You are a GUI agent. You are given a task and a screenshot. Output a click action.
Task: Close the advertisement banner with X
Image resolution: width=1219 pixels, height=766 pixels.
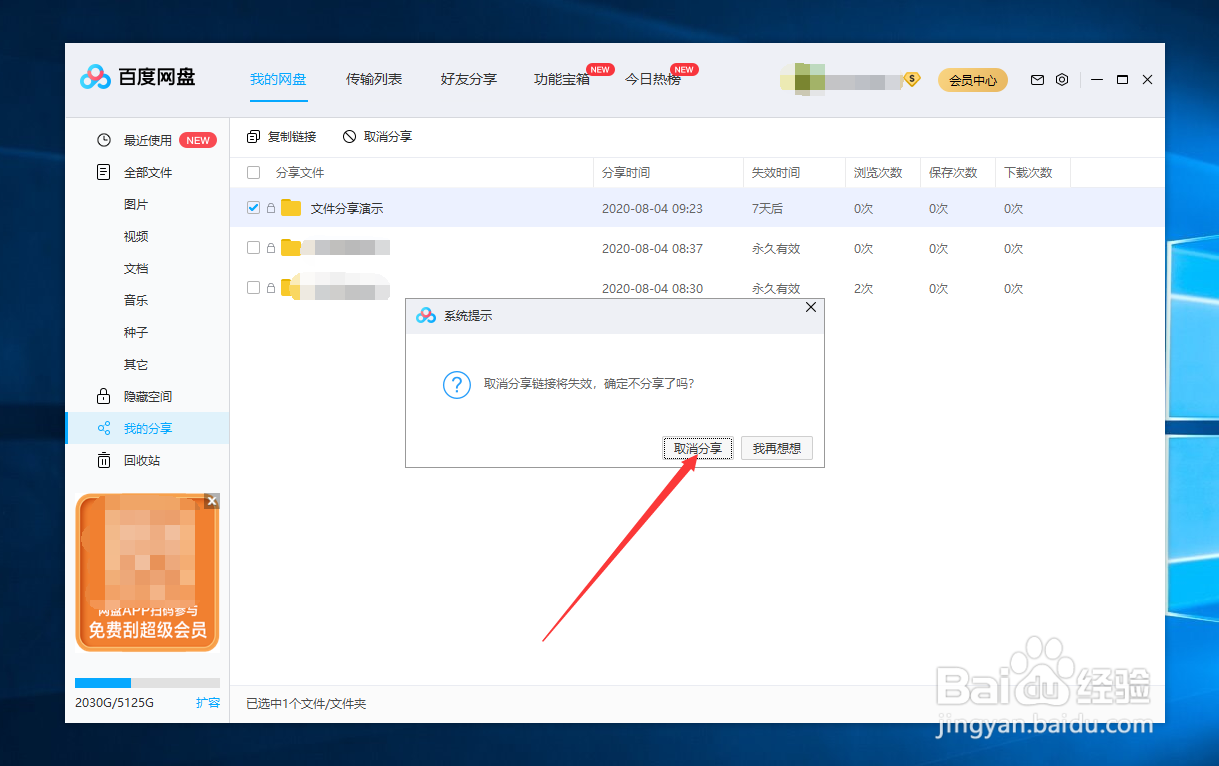pos(211,501)
